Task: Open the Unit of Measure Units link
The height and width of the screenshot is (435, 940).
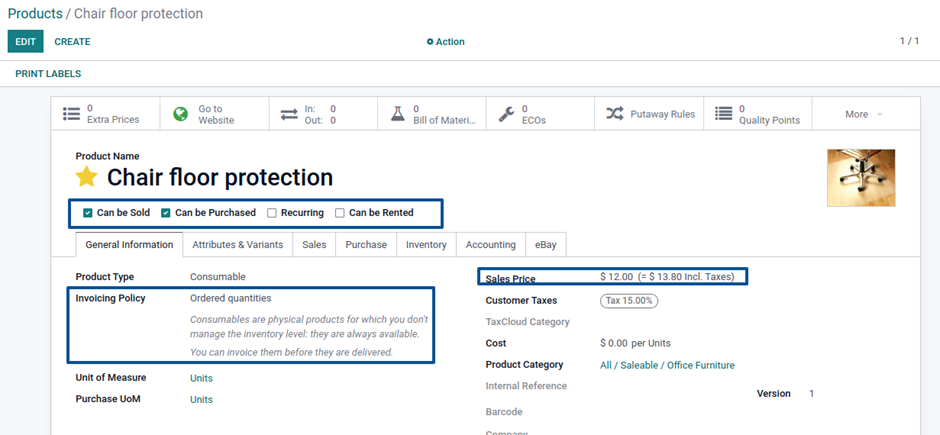Action: point(201,378)
